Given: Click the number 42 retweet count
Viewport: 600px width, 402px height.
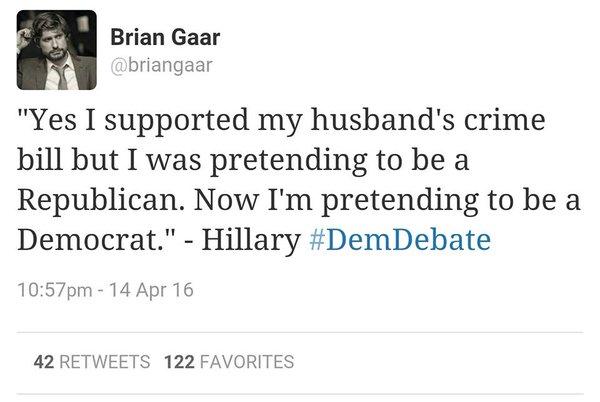Looking at the screenshot, I should click(x=44, y=361).
